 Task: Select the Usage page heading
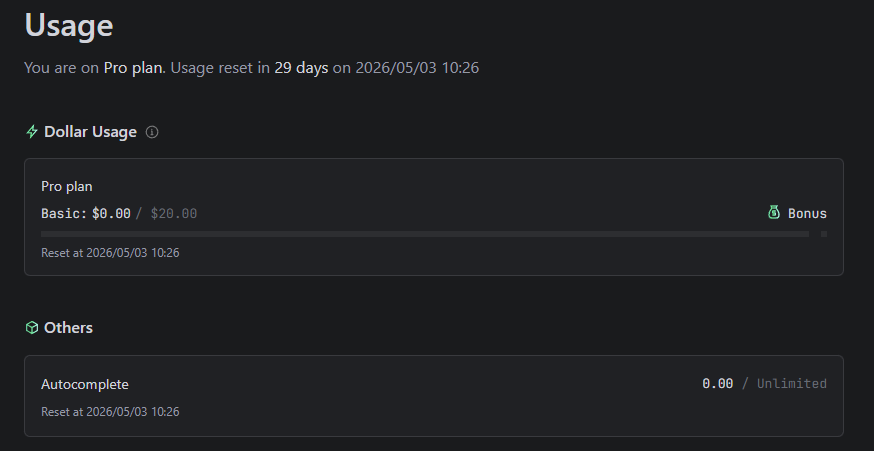(69, 25)
